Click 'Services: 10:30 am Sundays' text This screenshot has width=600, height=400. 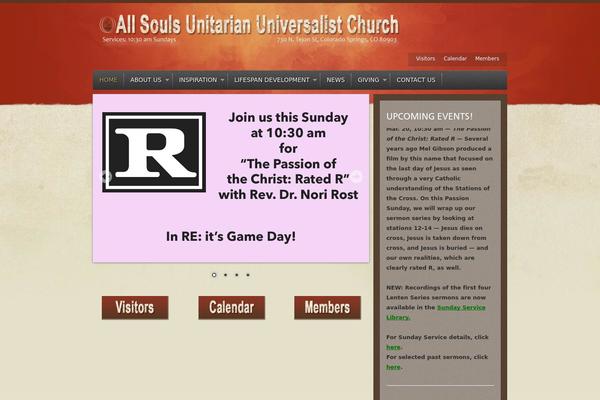click(x=139, y=39)
